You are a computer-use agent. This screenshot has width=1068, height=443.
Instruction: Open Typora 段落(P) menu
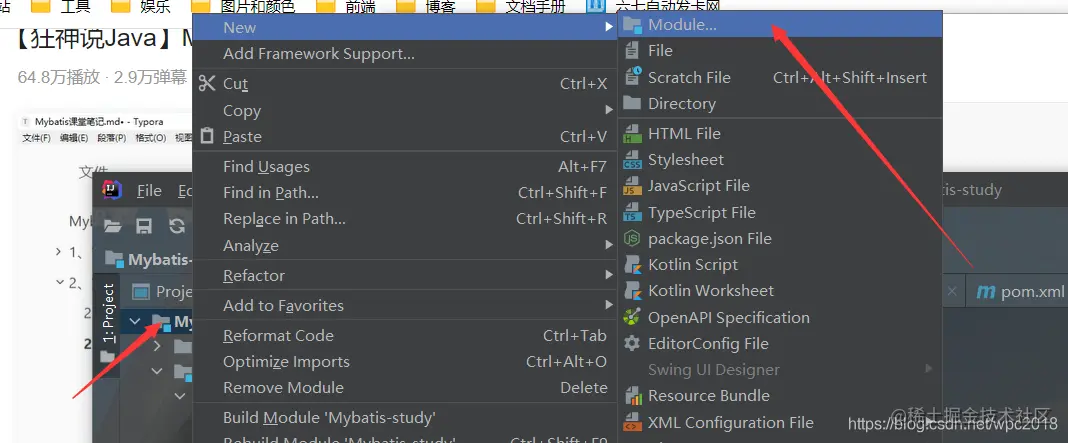click(x=111, y=138)
